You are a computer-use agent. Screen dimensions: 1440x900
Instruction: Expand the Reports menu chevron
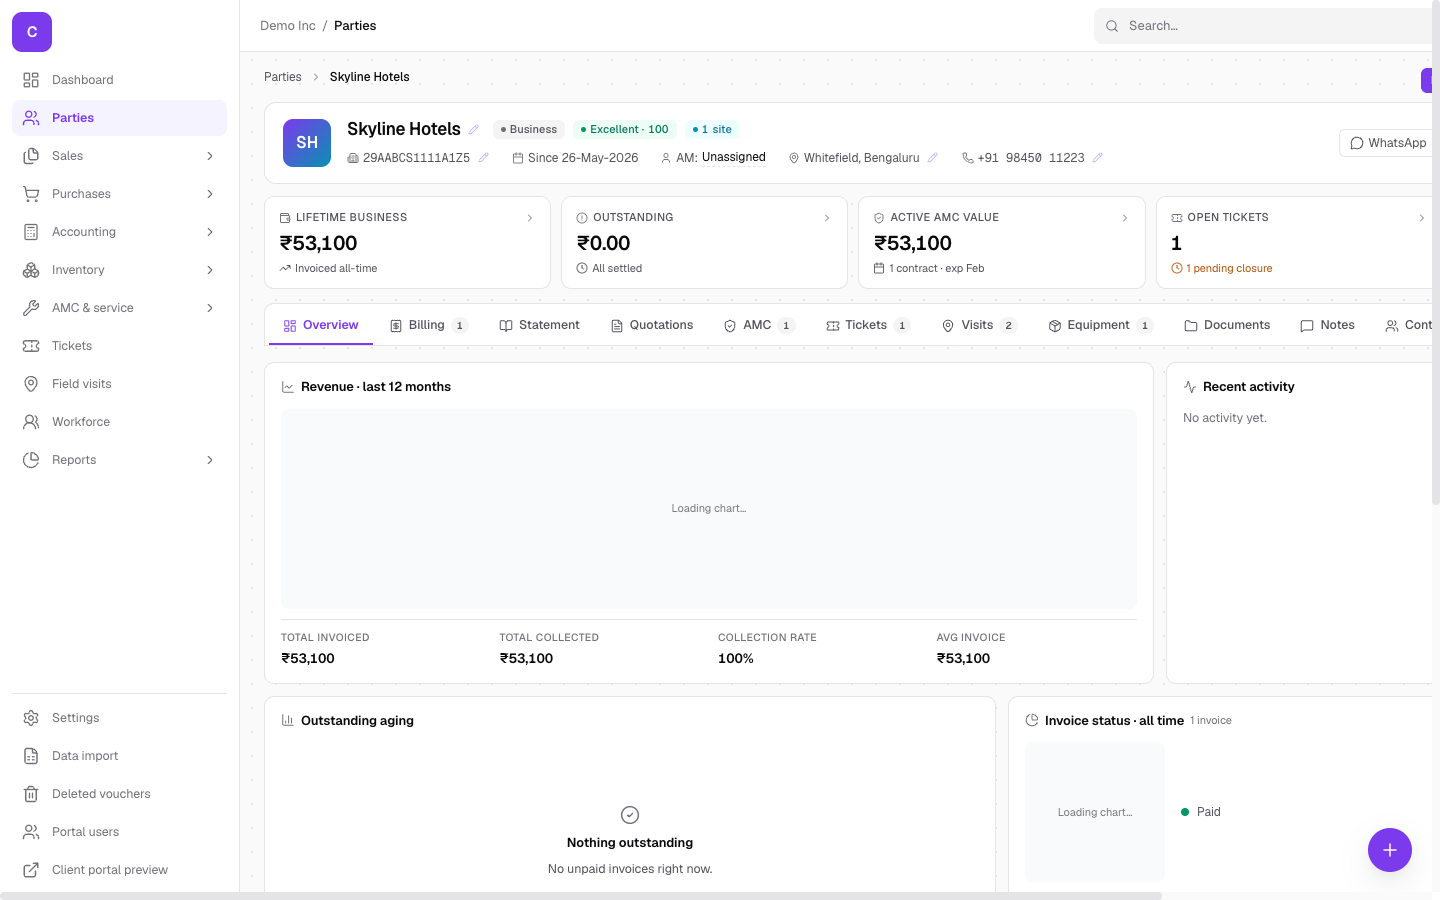(210, 460)
